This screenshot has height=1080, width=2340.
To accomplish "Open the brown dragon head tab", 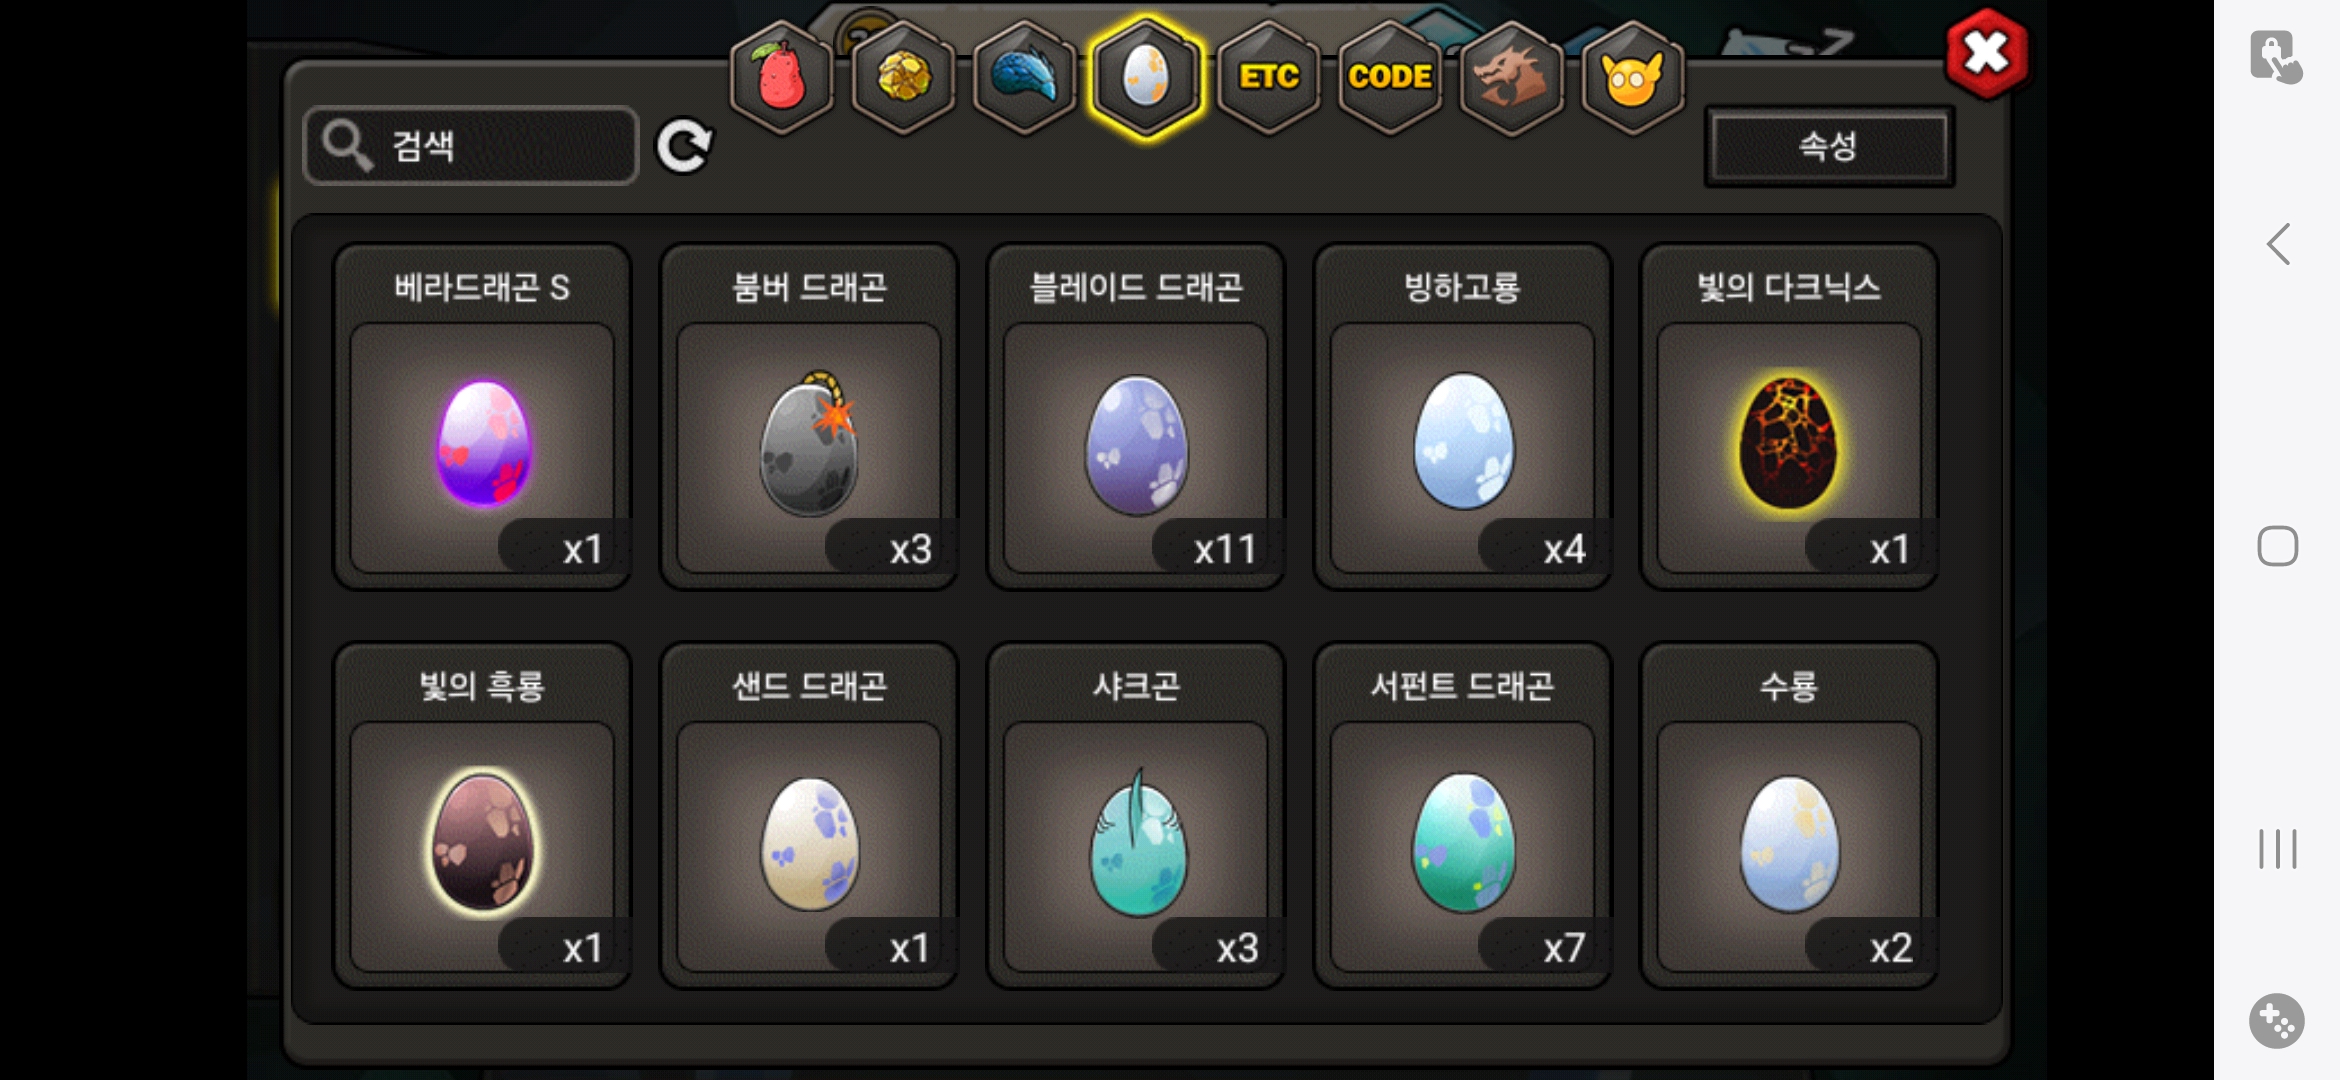I will click(1511, 77).
